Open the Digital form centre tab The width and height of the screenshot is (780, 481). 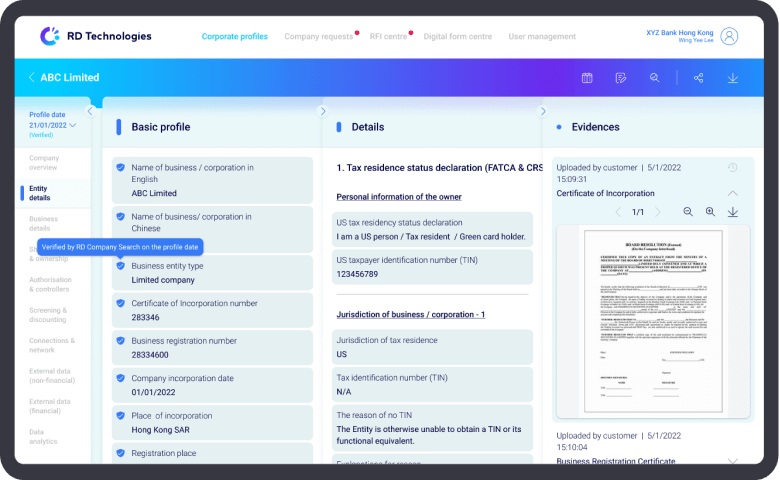458,36
